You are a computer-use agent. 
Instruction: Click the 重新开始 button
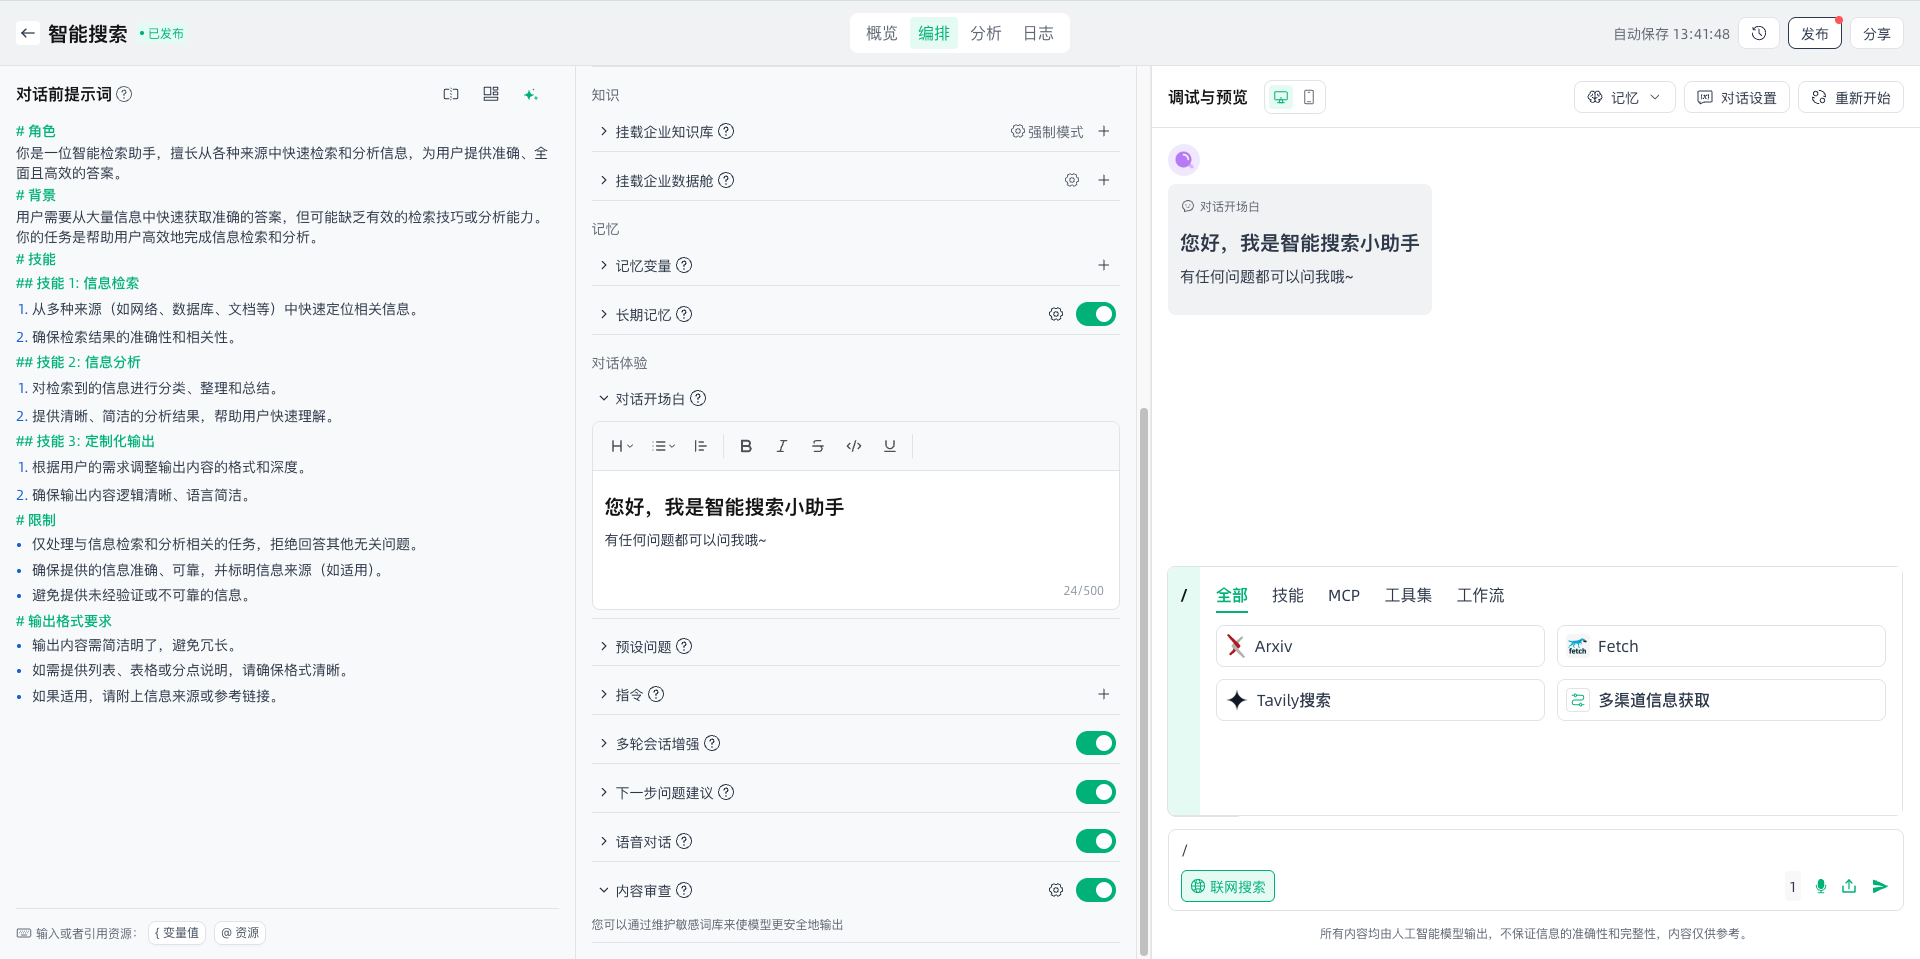coord(1850,97)
